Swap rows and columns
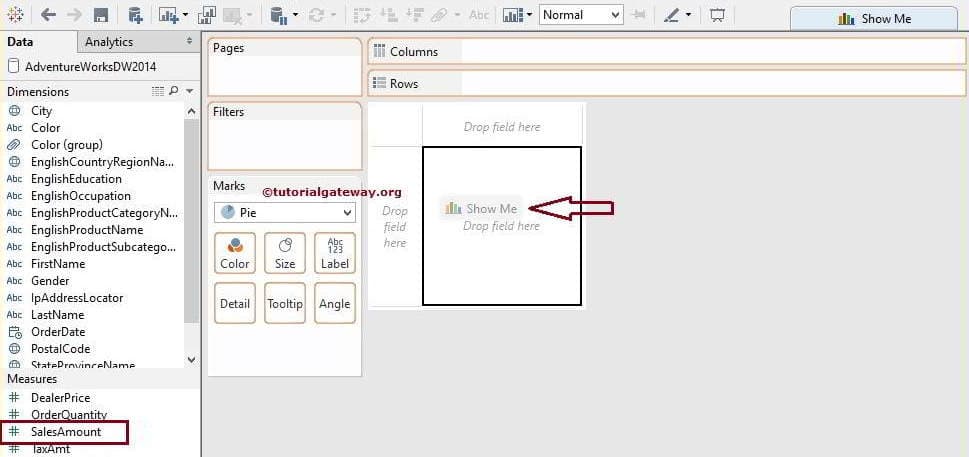This screenshot has height=457, width=969. (x=362, y=15)
